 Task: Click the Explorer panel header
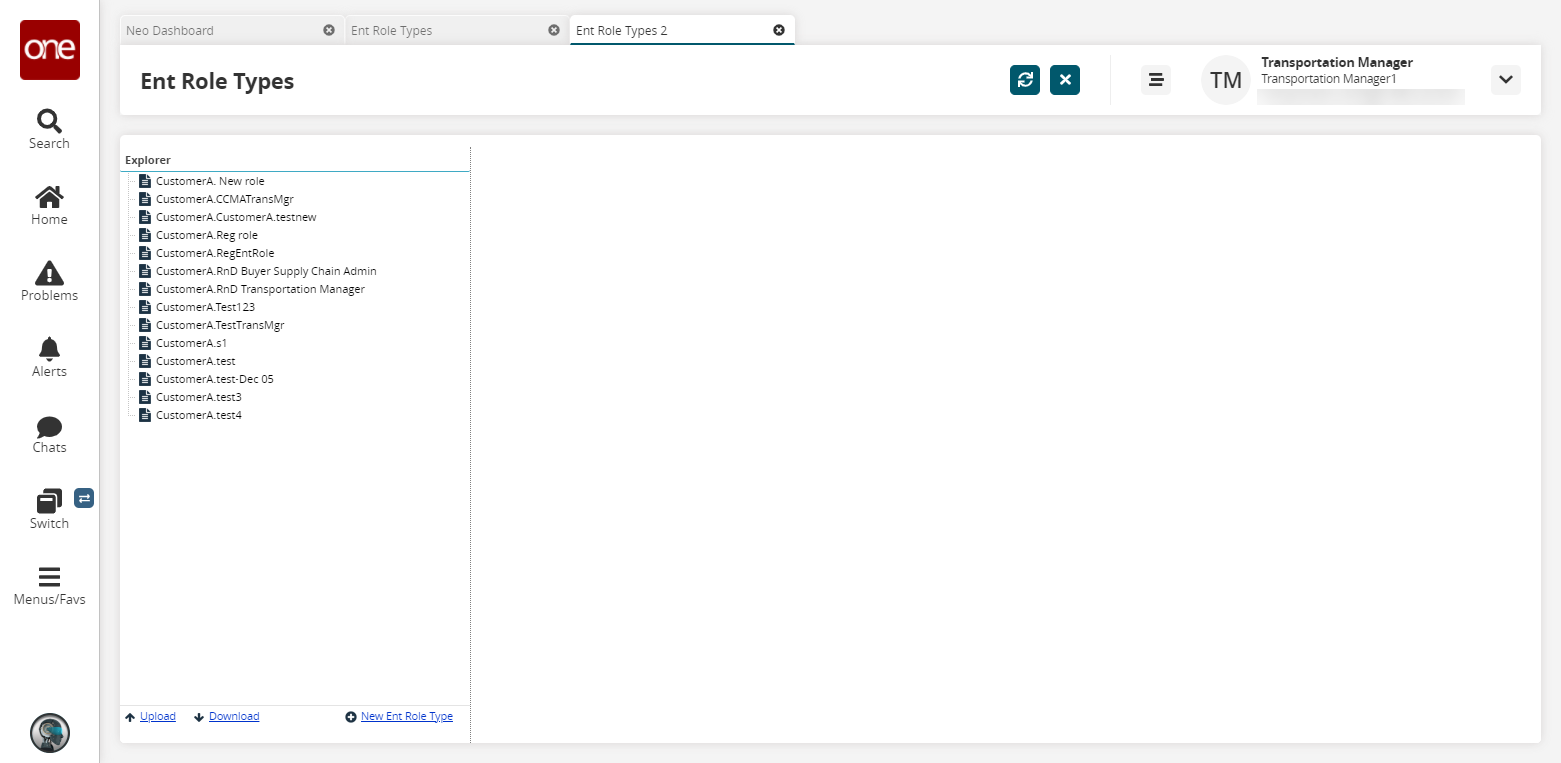tap(148, 160)
